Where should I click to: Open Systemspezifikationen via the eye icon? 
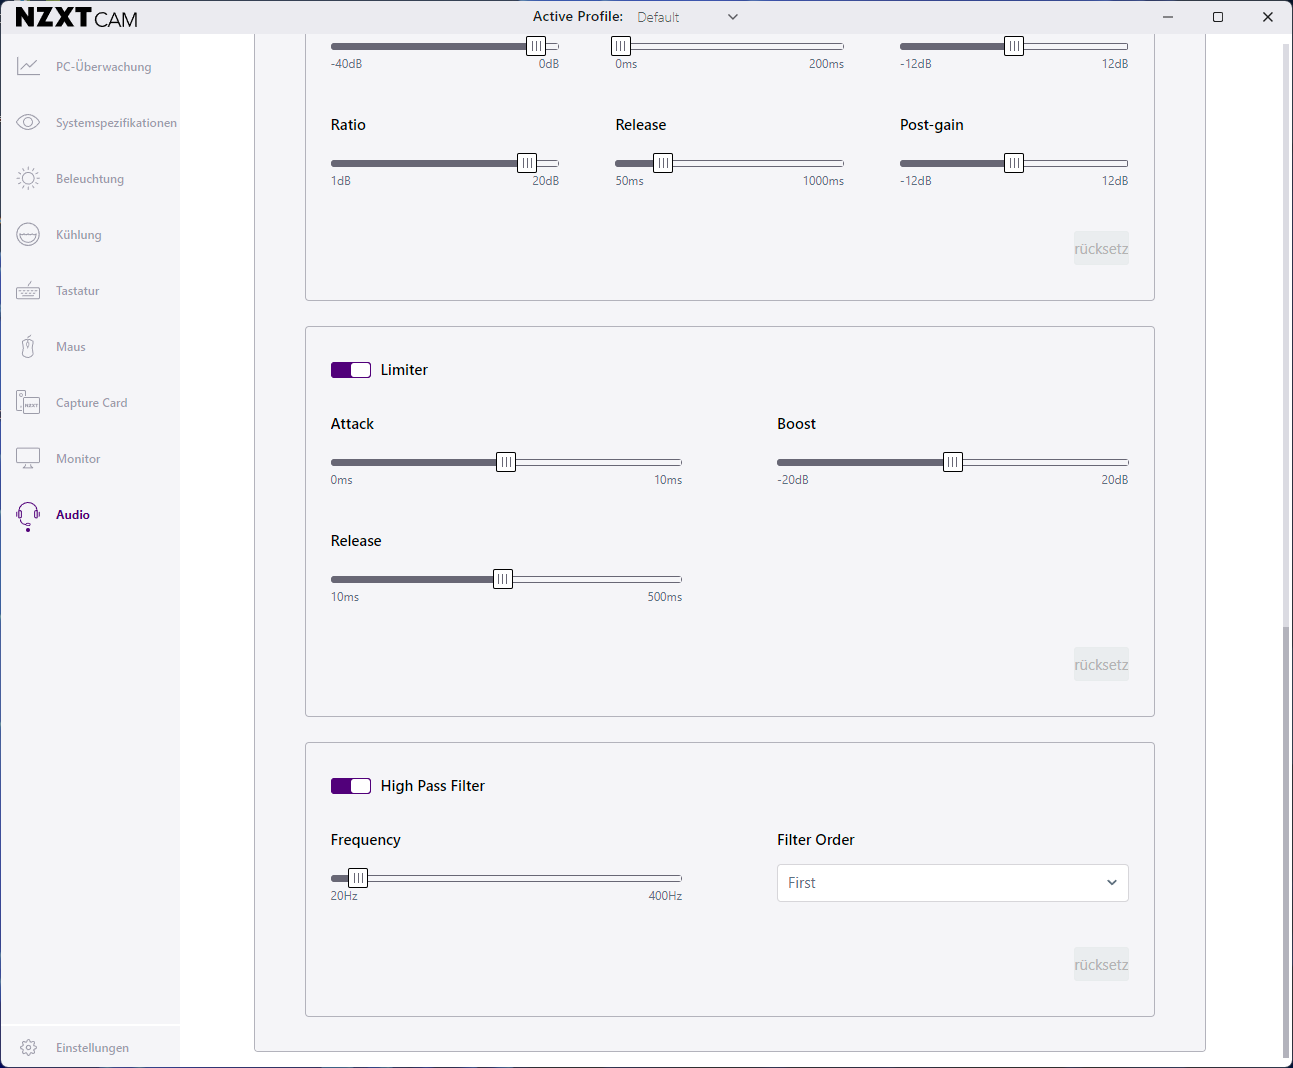28,123
